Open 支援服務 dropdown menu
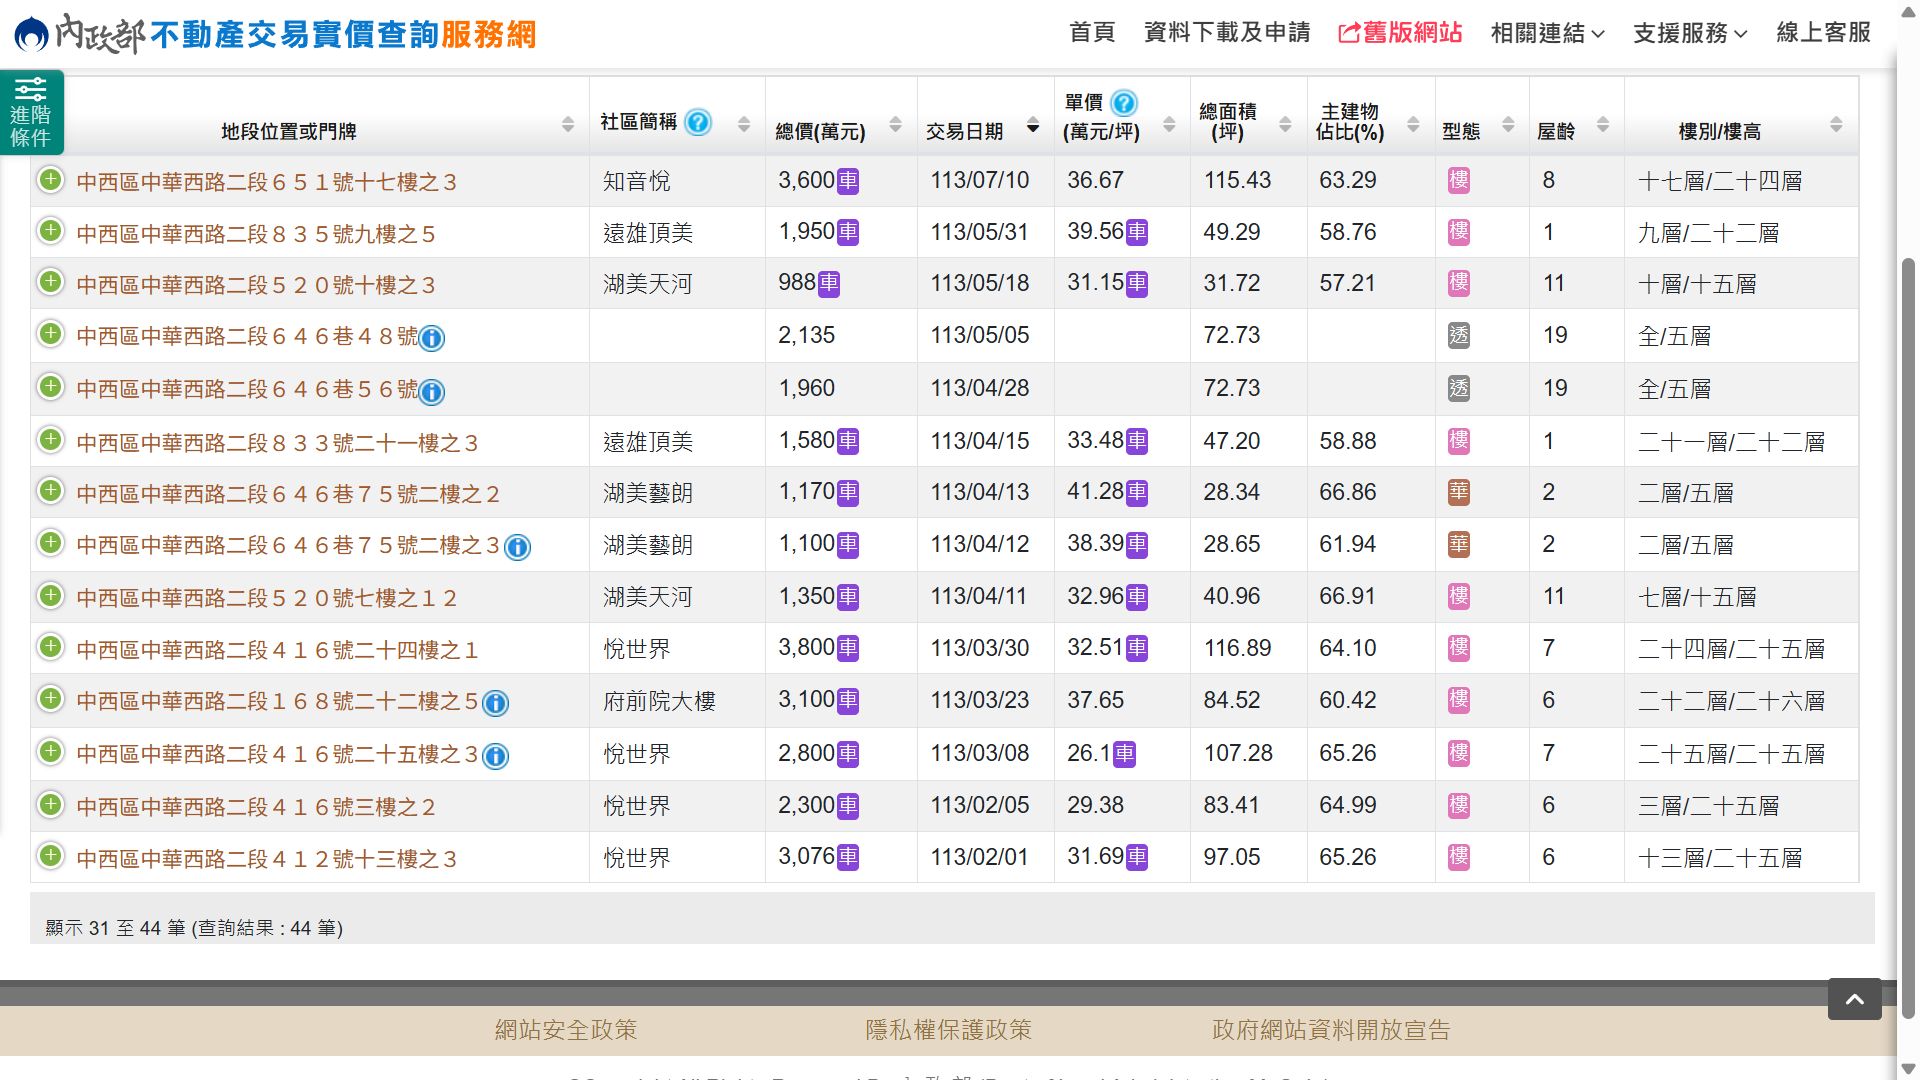The height and width of the screenshot is (1080, 1920). 1689,33
